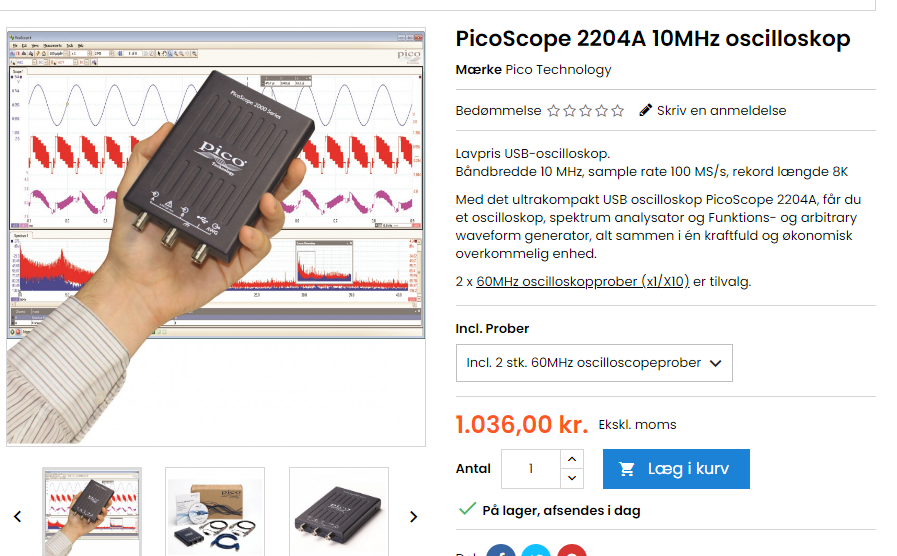Click the third rating star
Image resolution: width=897 pixels, height=556 pixels.
click(585, 110)
